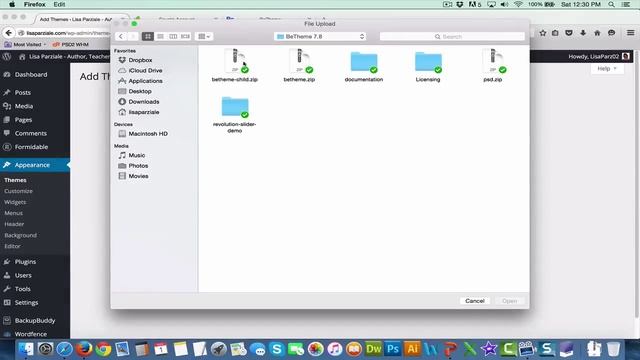Open Header submenu link
Screen dimensions: 640x360
click(x=14, y=224)
